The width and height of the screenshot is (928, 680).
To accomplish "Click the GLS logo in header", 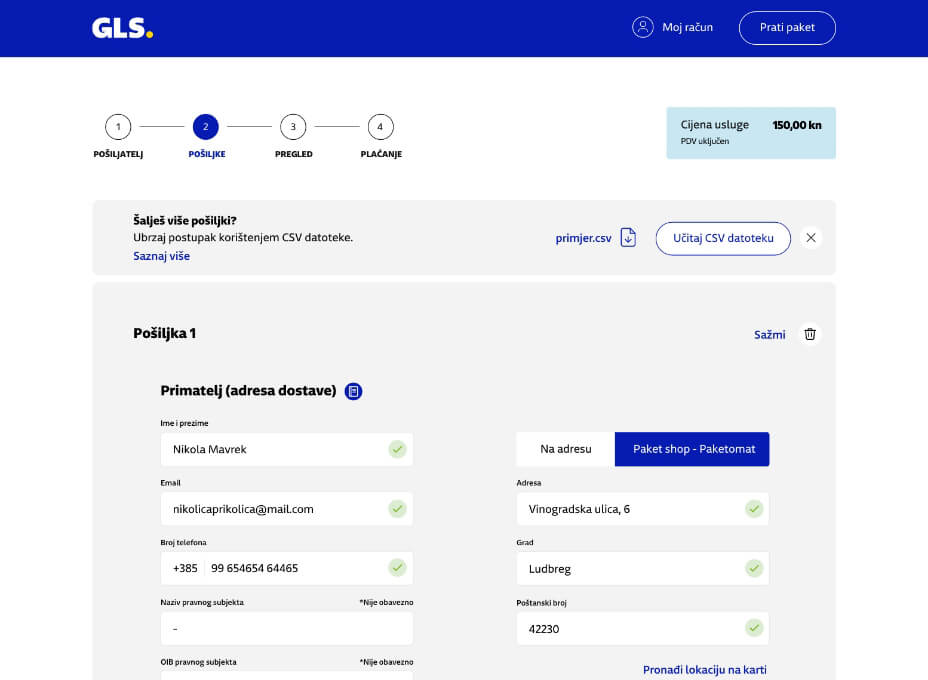I will [122, 28].
